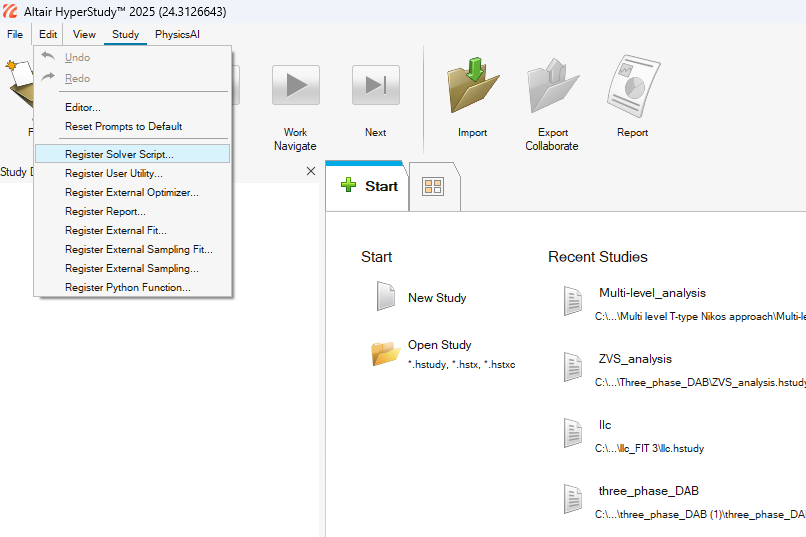
Task: Click the Three_phase_DAB\ZVS_analysis.hstudy path
Action: [700, 382]
